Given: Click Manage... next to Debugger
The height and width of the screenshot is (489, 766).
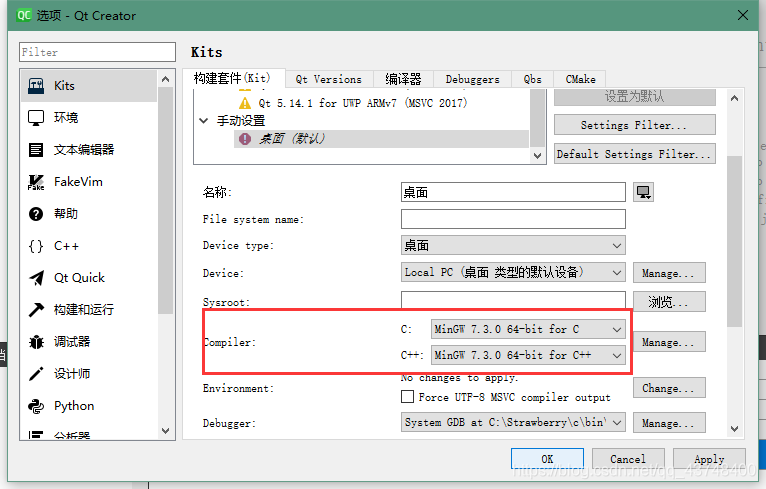Looking at the screenshot, I should 669,423.
